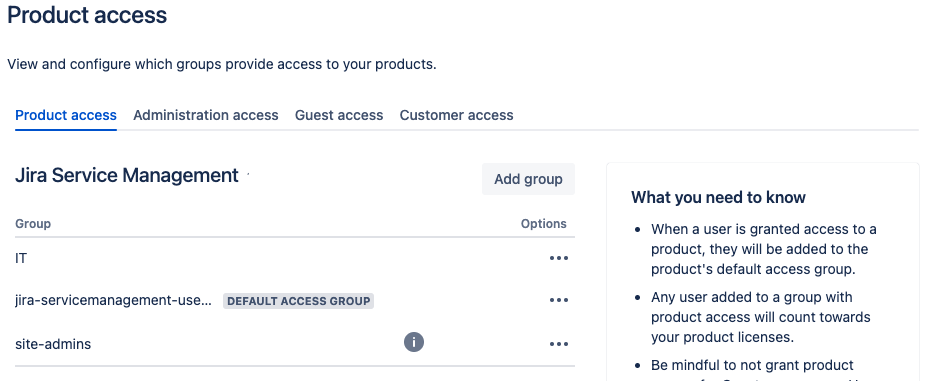931x381 pixels.
Task: Select the IT group name
Action: click(21, 259)
